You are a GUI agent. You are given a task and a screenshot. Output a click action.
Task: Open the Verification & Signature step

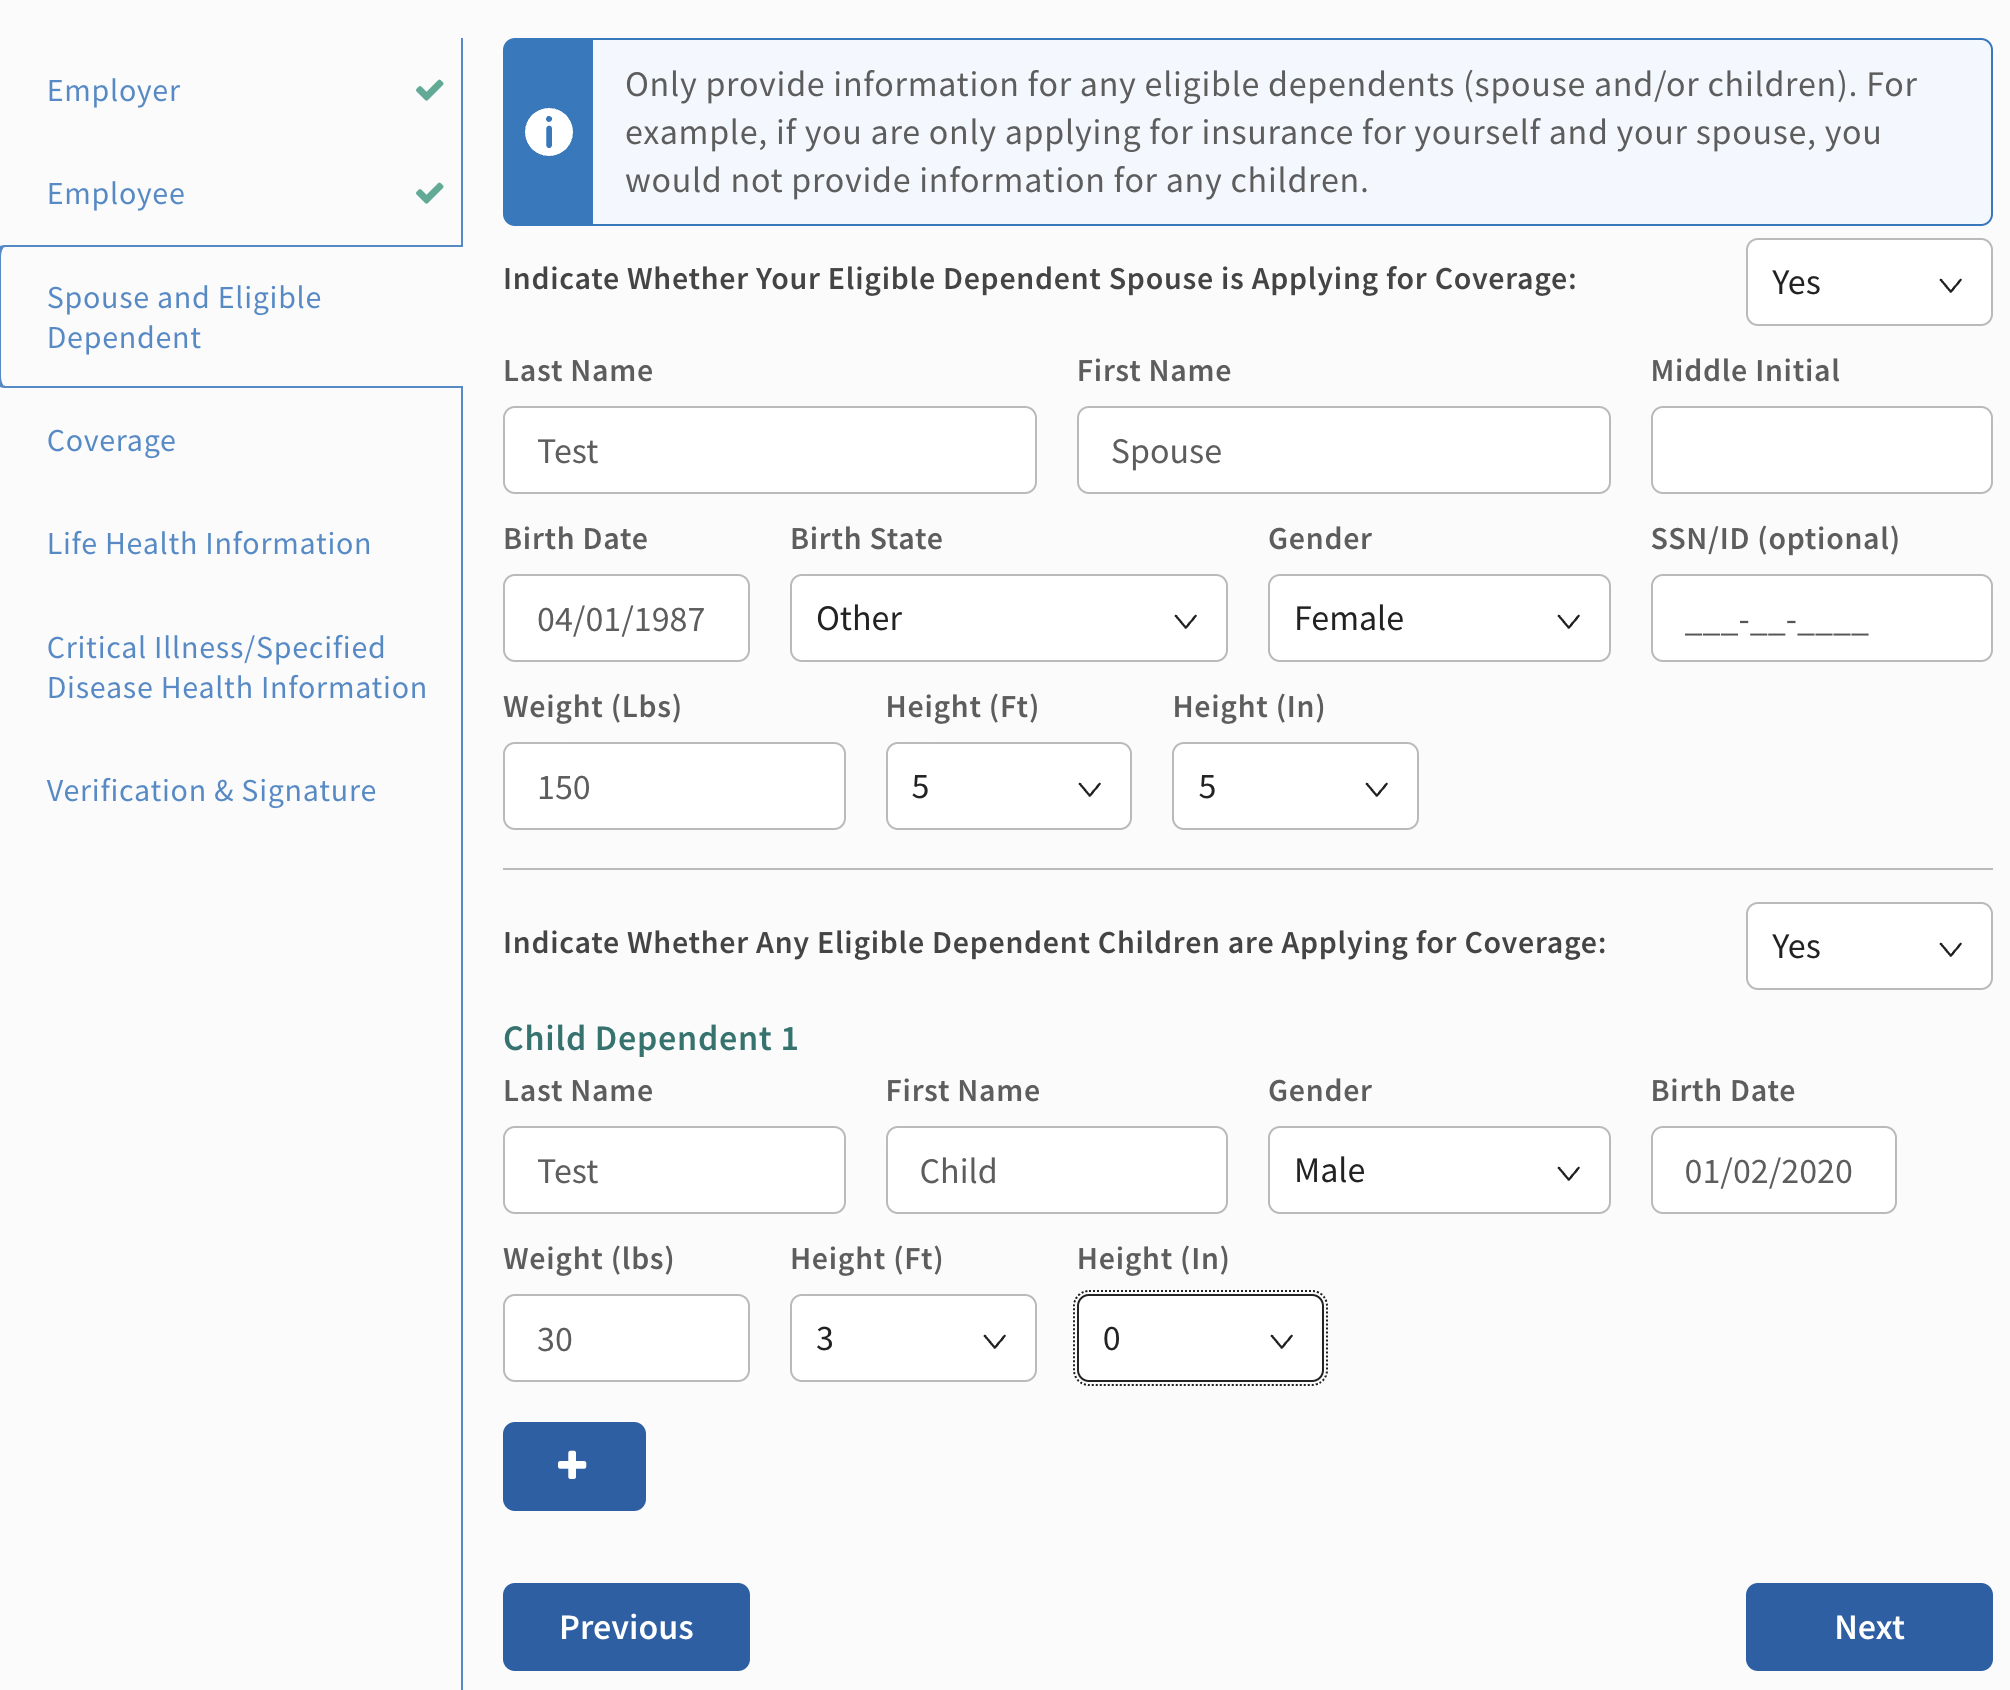(211, 790)
